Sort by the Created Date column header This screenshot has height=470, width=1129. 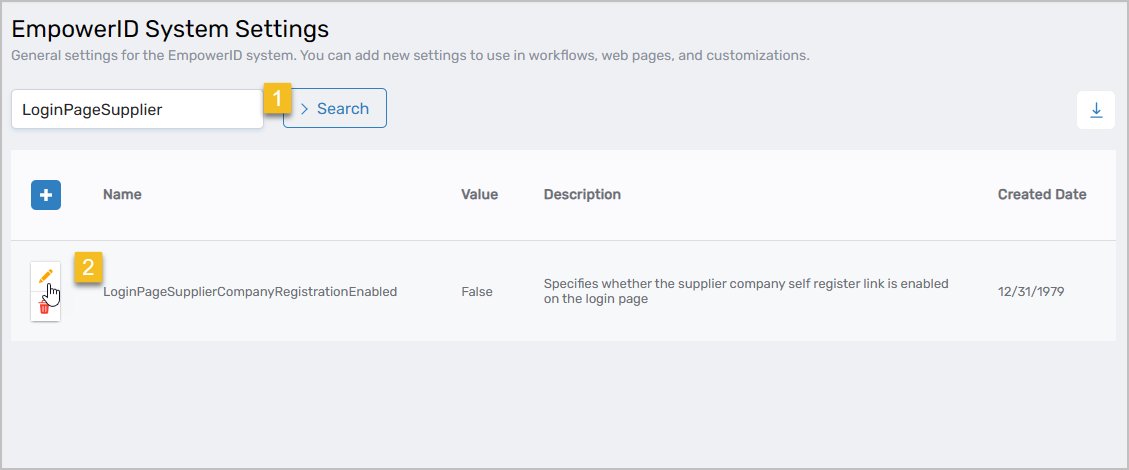(x=1041, y=195)
